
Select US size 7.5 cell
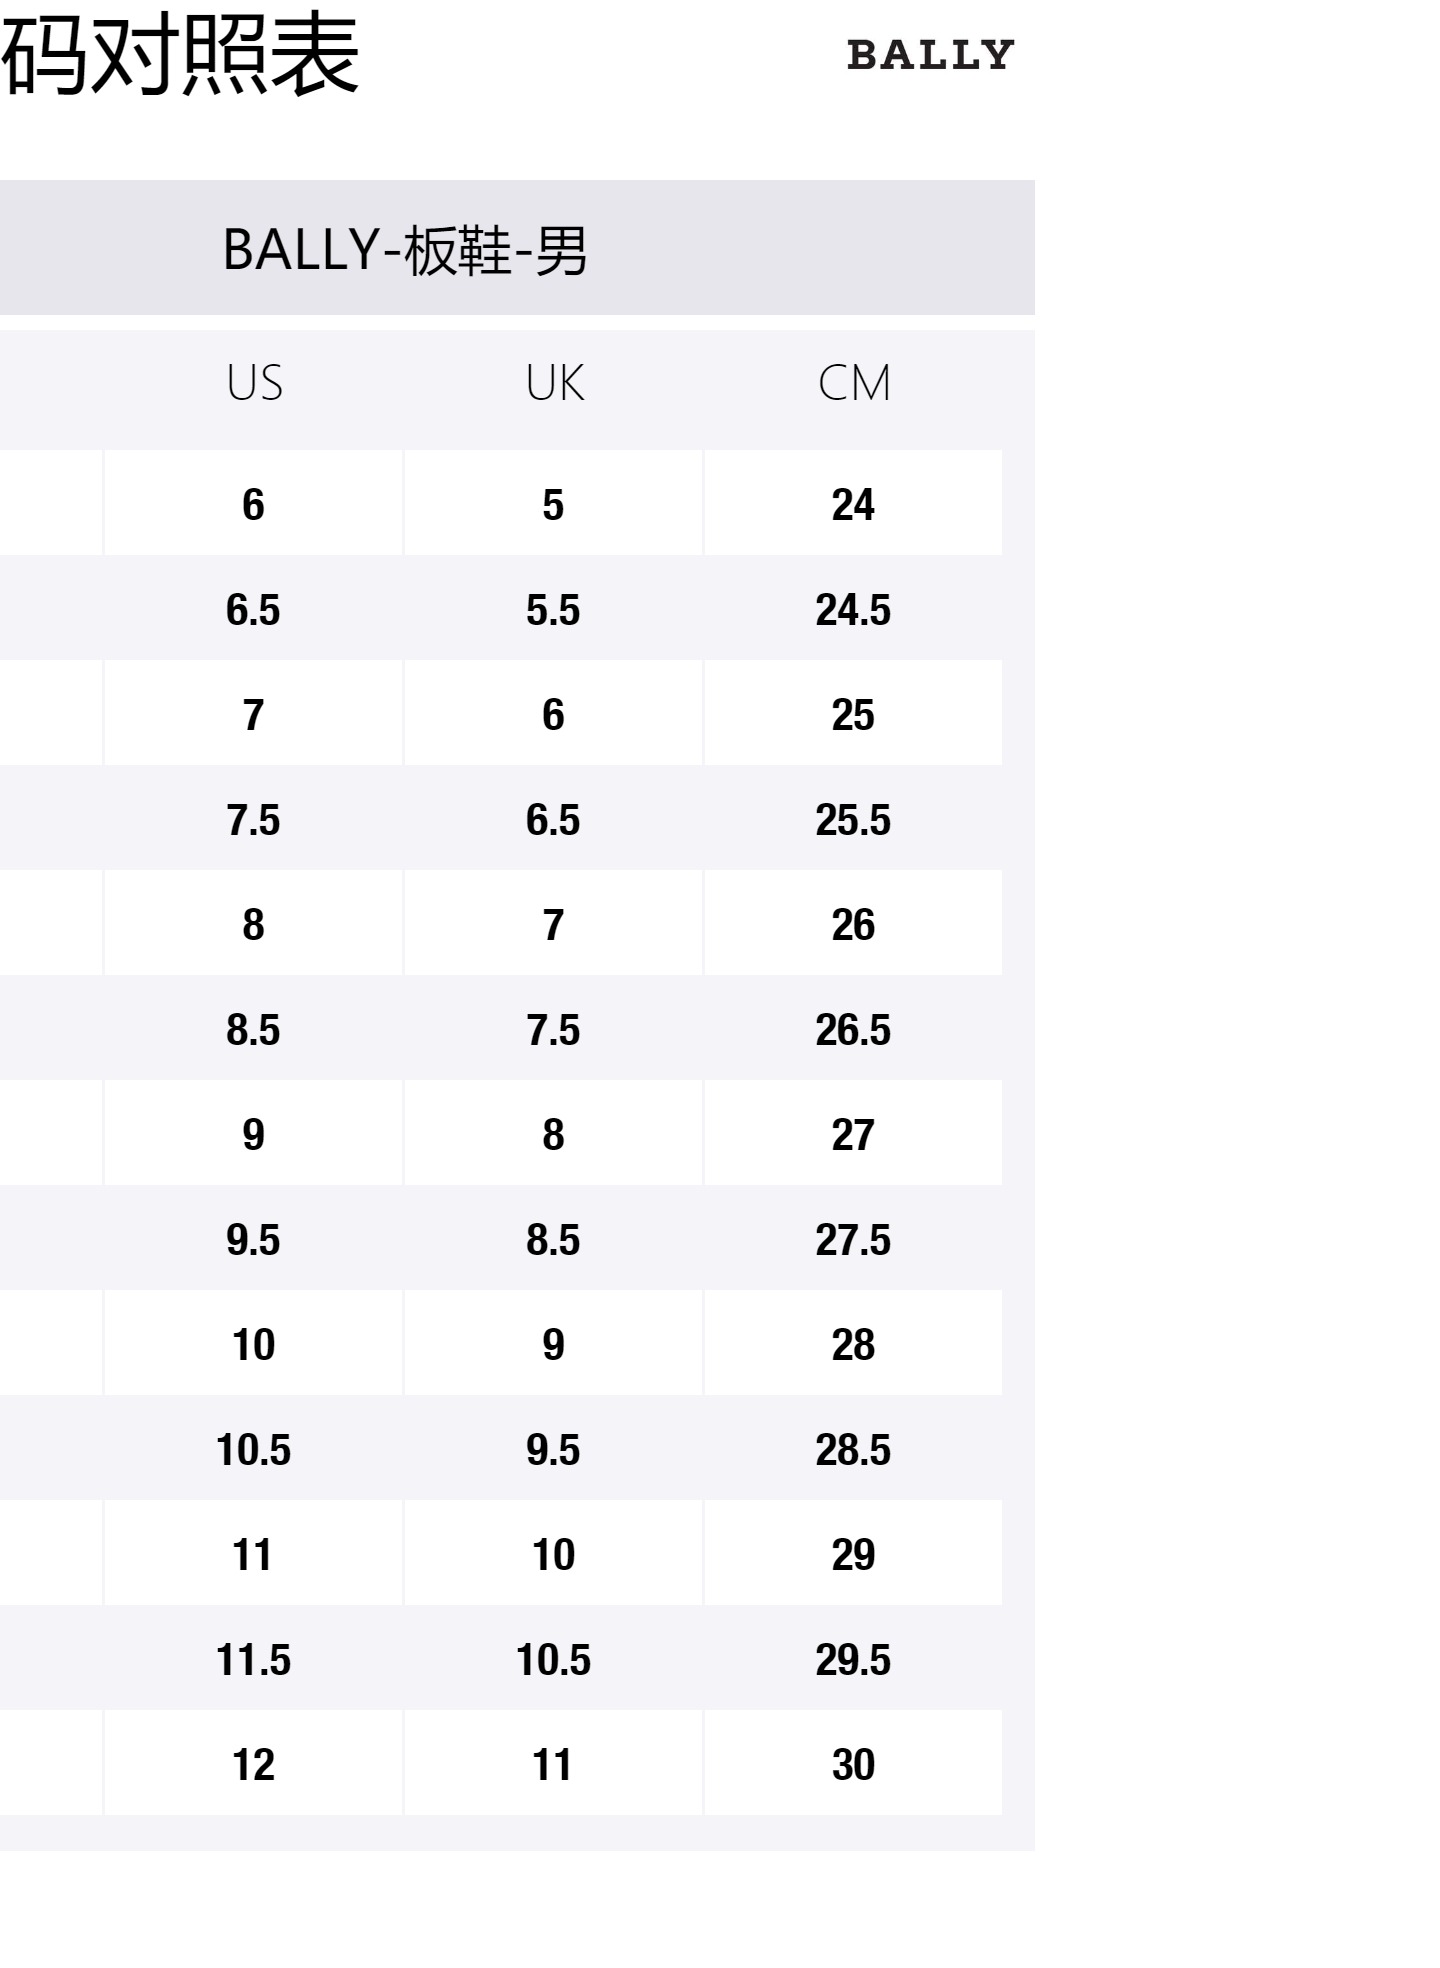253,819
